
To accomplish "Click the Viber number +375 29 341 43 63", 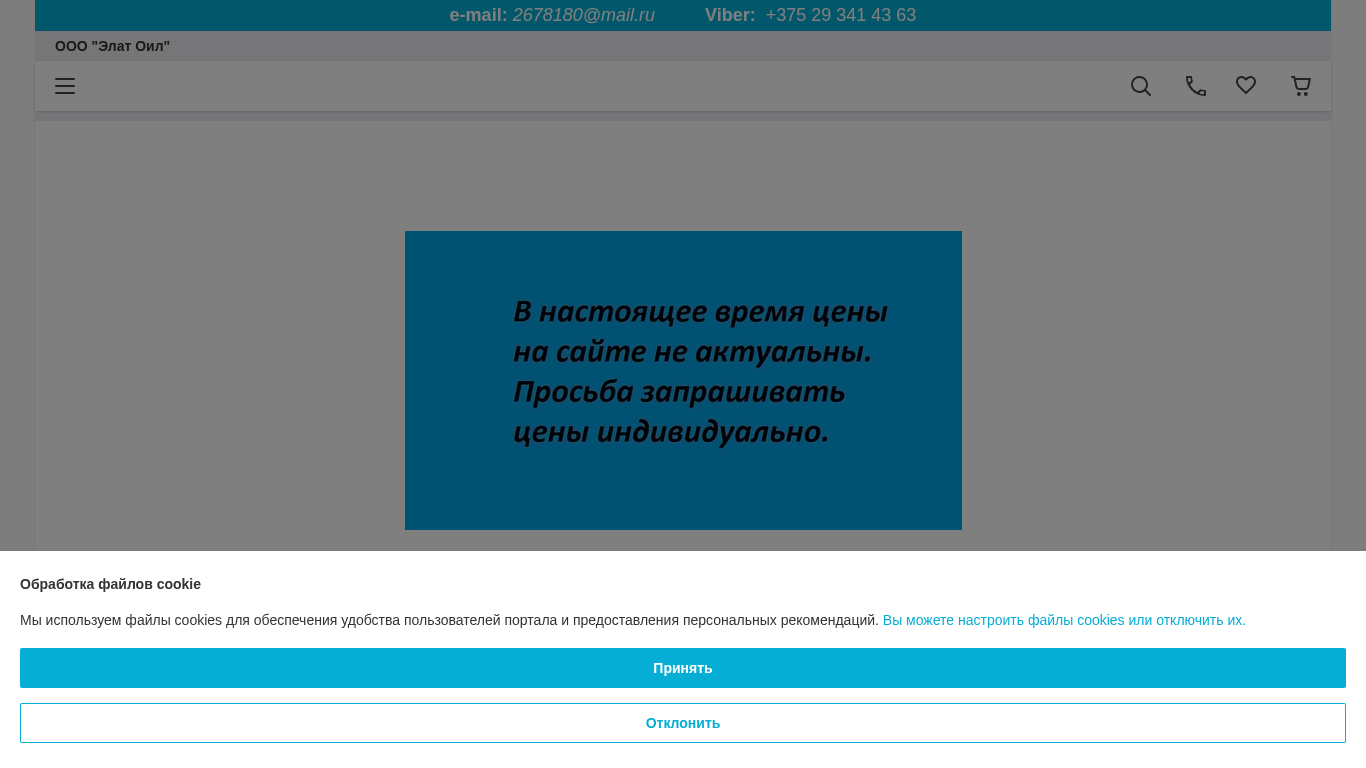I will coord(840,15).
